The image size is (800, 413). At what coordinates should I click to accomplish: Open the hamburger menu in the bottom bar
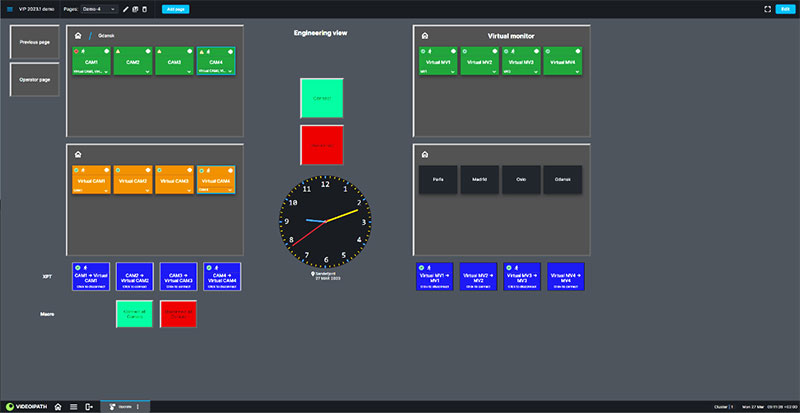pyautogui.click(x=73, y=406)
